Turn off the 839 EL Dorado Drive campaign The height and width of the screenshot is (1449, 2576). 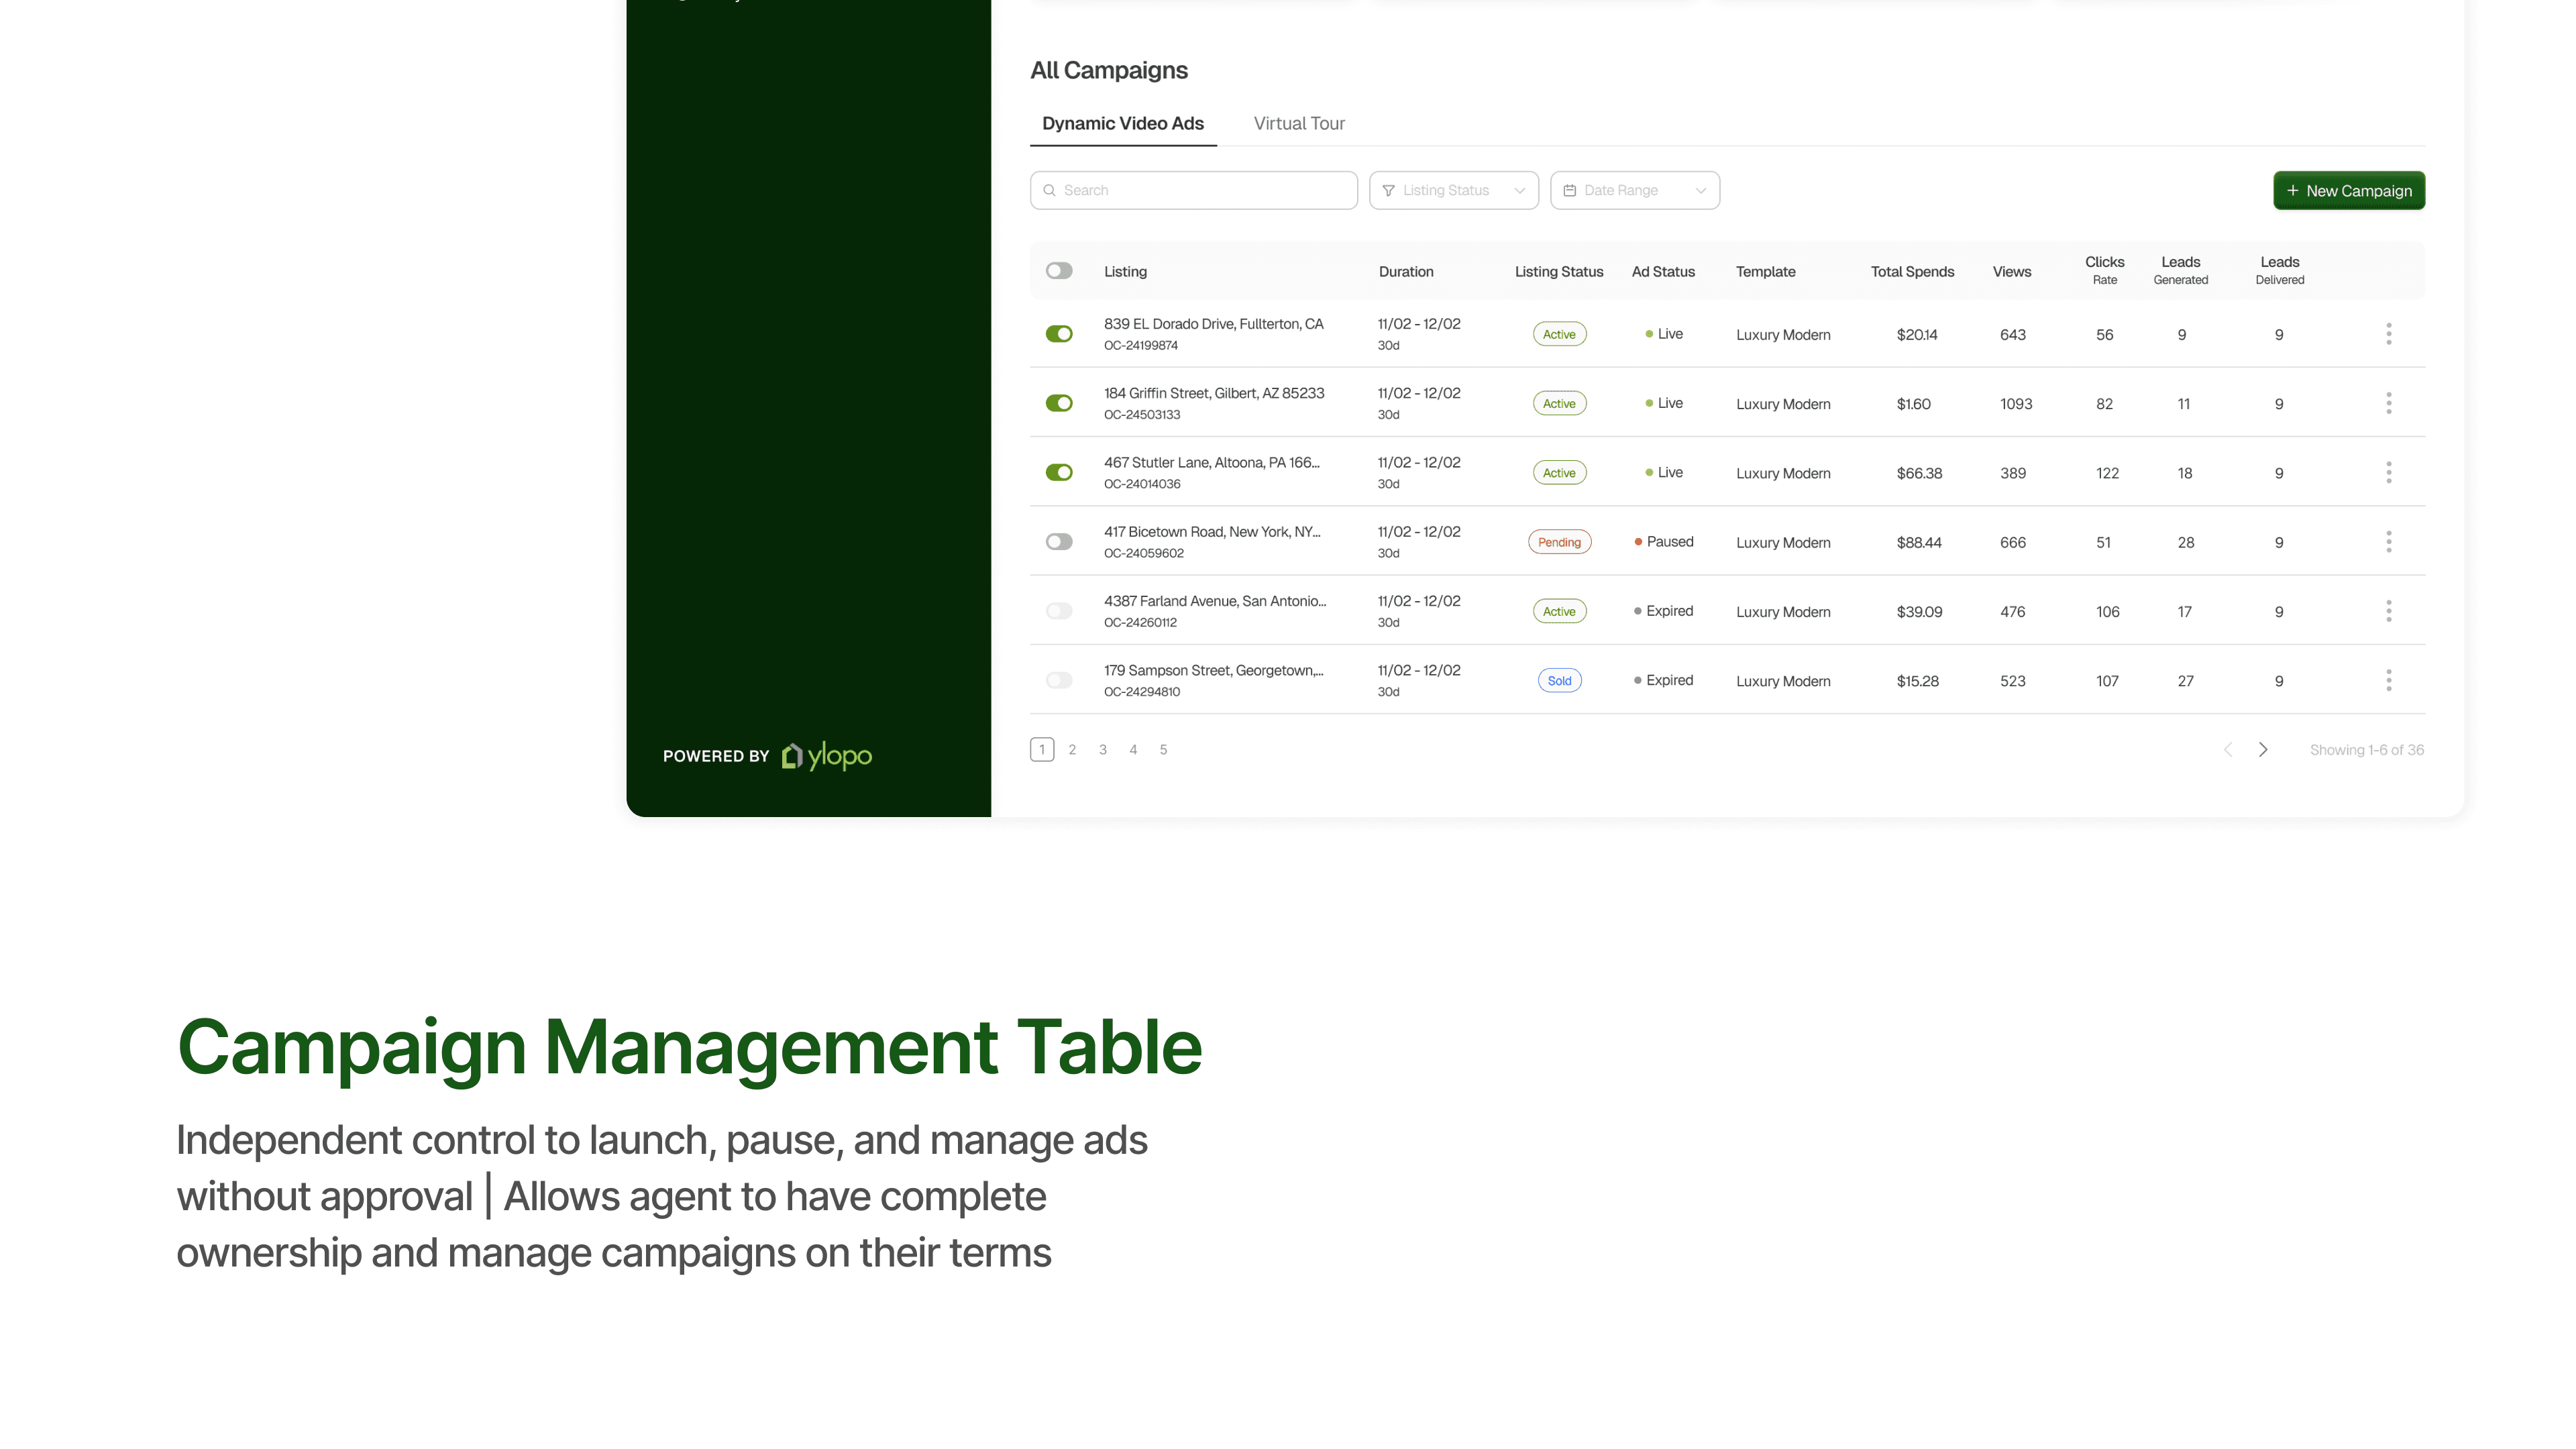pyautogui.click(x=1059, y=334)
